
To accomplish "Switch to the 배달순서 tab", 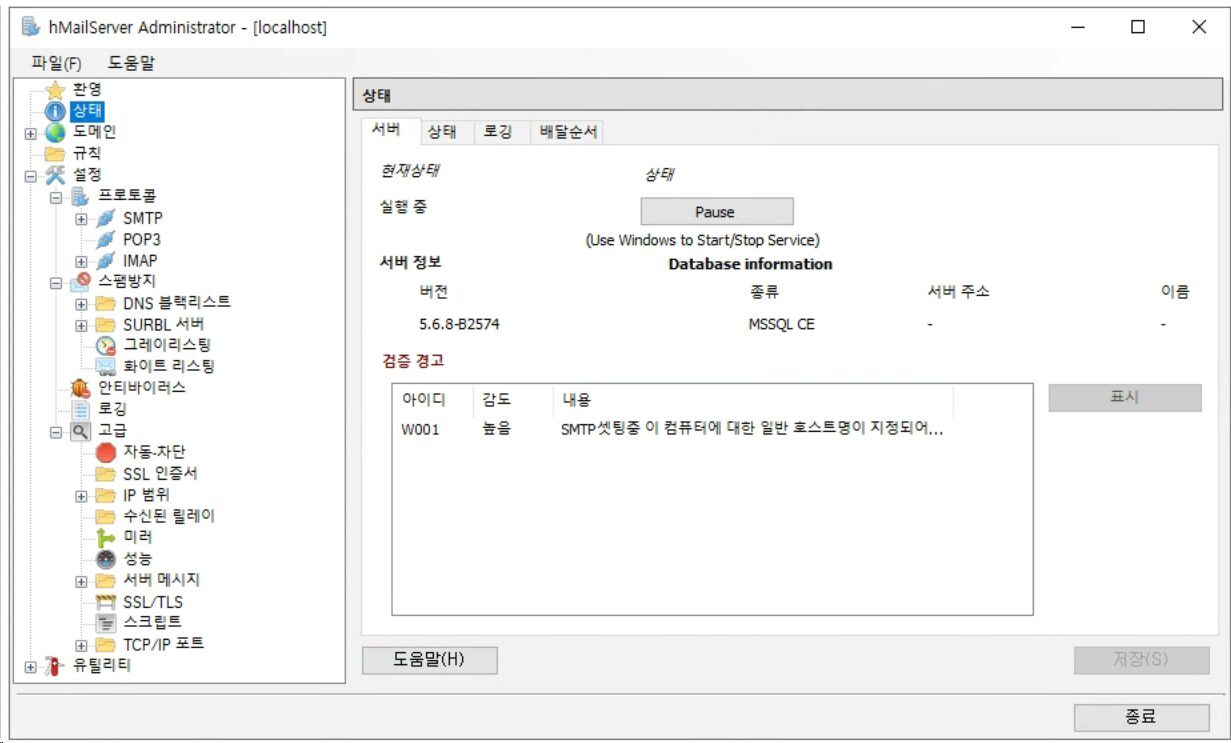I will tap(568, 131).
